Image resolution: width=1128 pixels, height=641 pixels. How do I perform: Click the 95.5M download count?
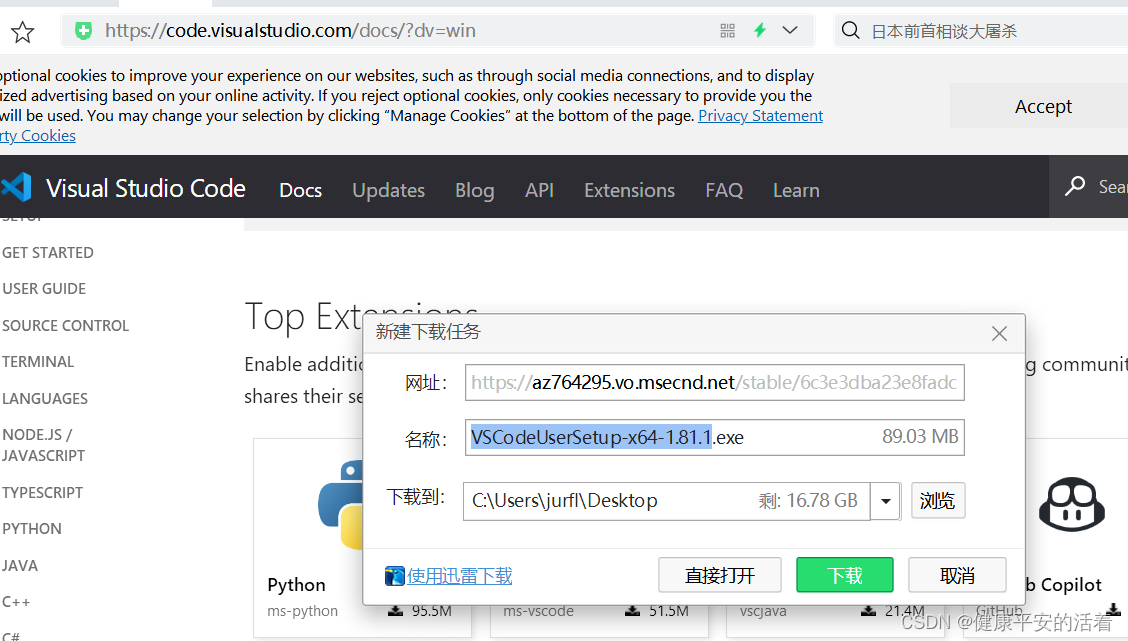432,611
